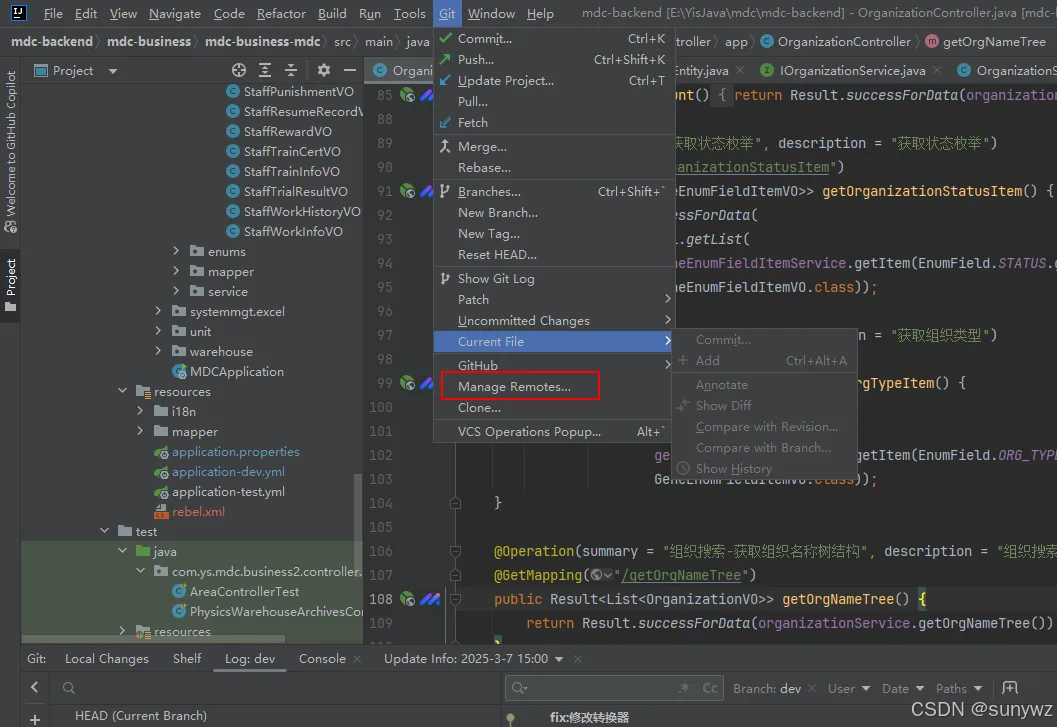Close the Entity.java editor tab

[x=740, y=70]
